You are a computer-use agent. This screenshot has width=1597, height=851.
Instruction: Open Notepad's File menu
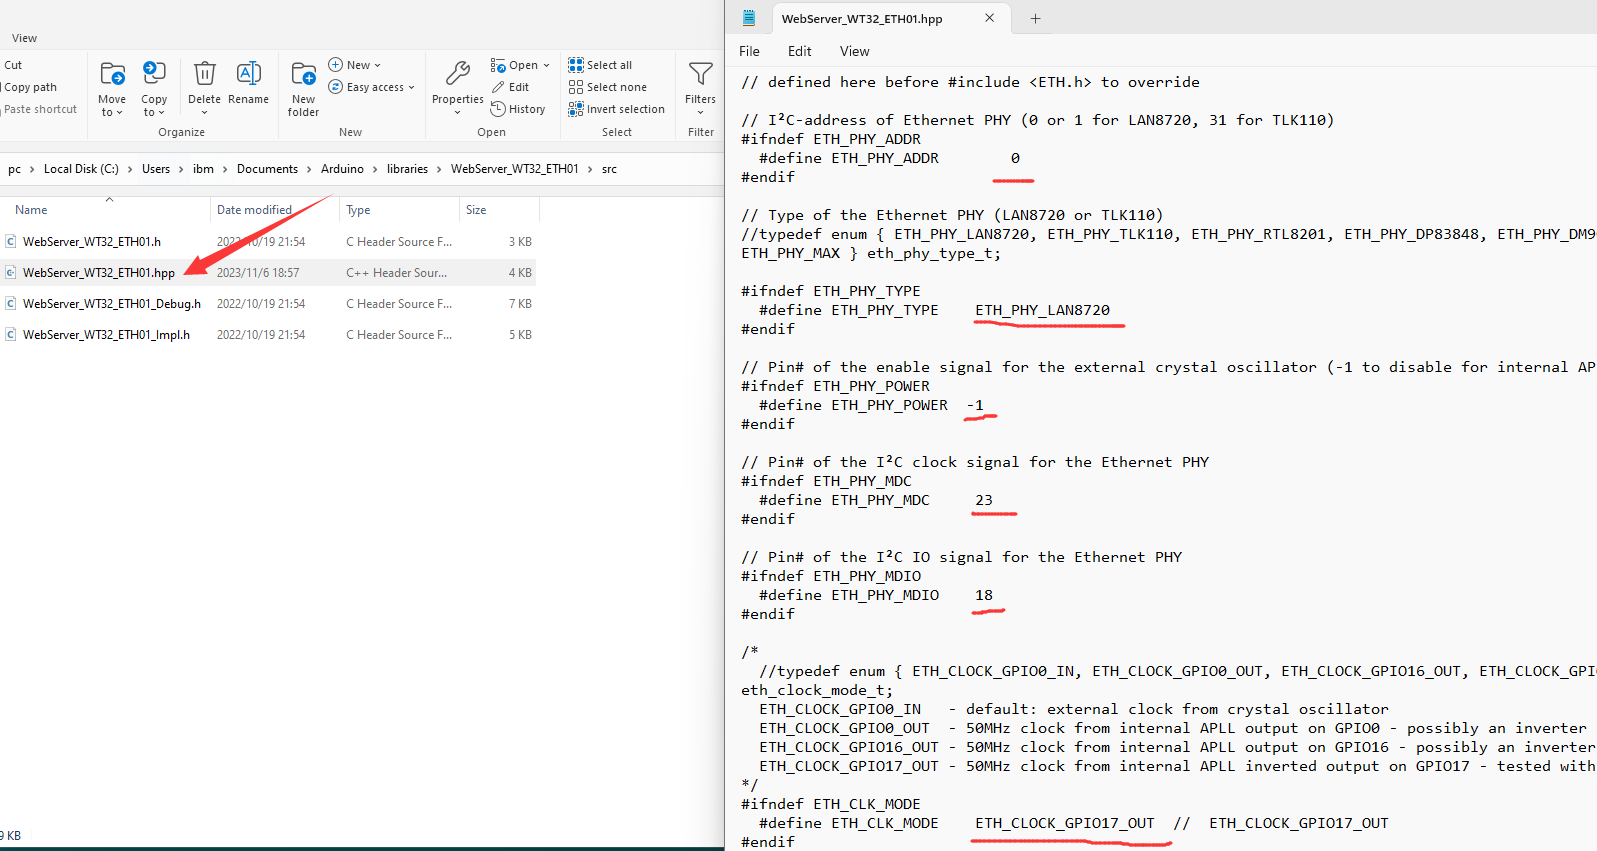point(749,51)
